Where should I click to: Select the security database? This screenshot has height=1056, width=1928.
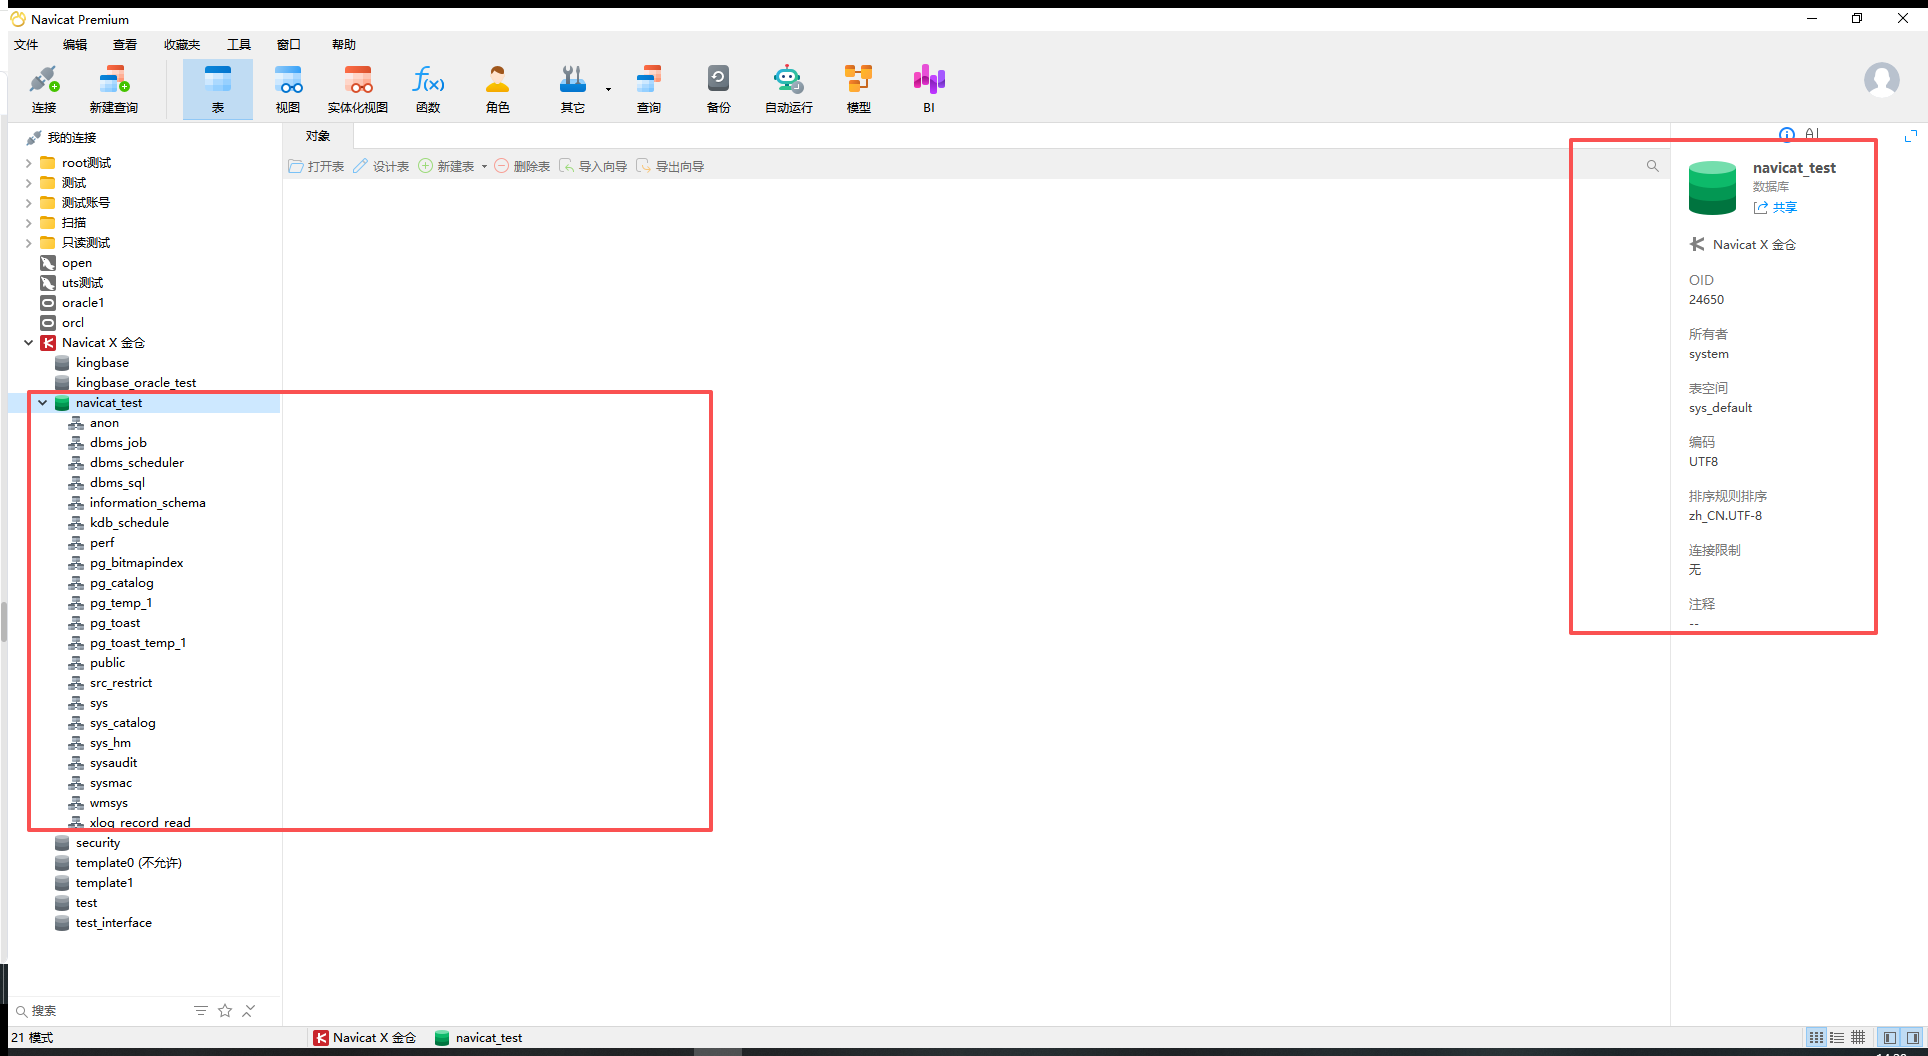click(97, 843)
